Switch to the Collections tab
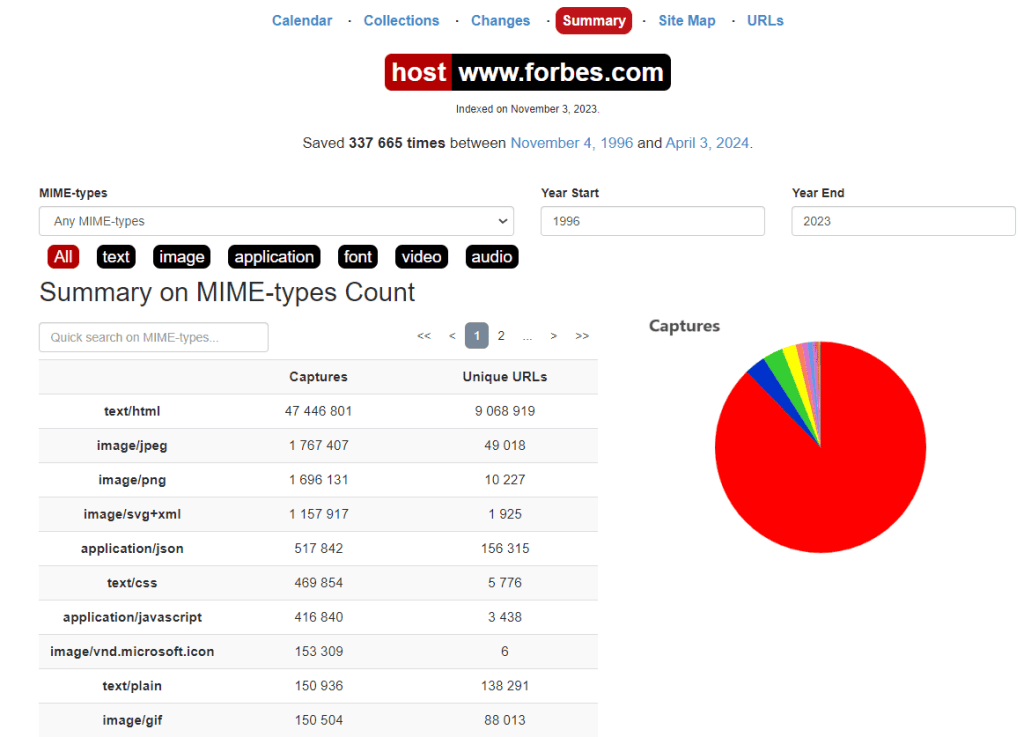 [x=401, y=21]
